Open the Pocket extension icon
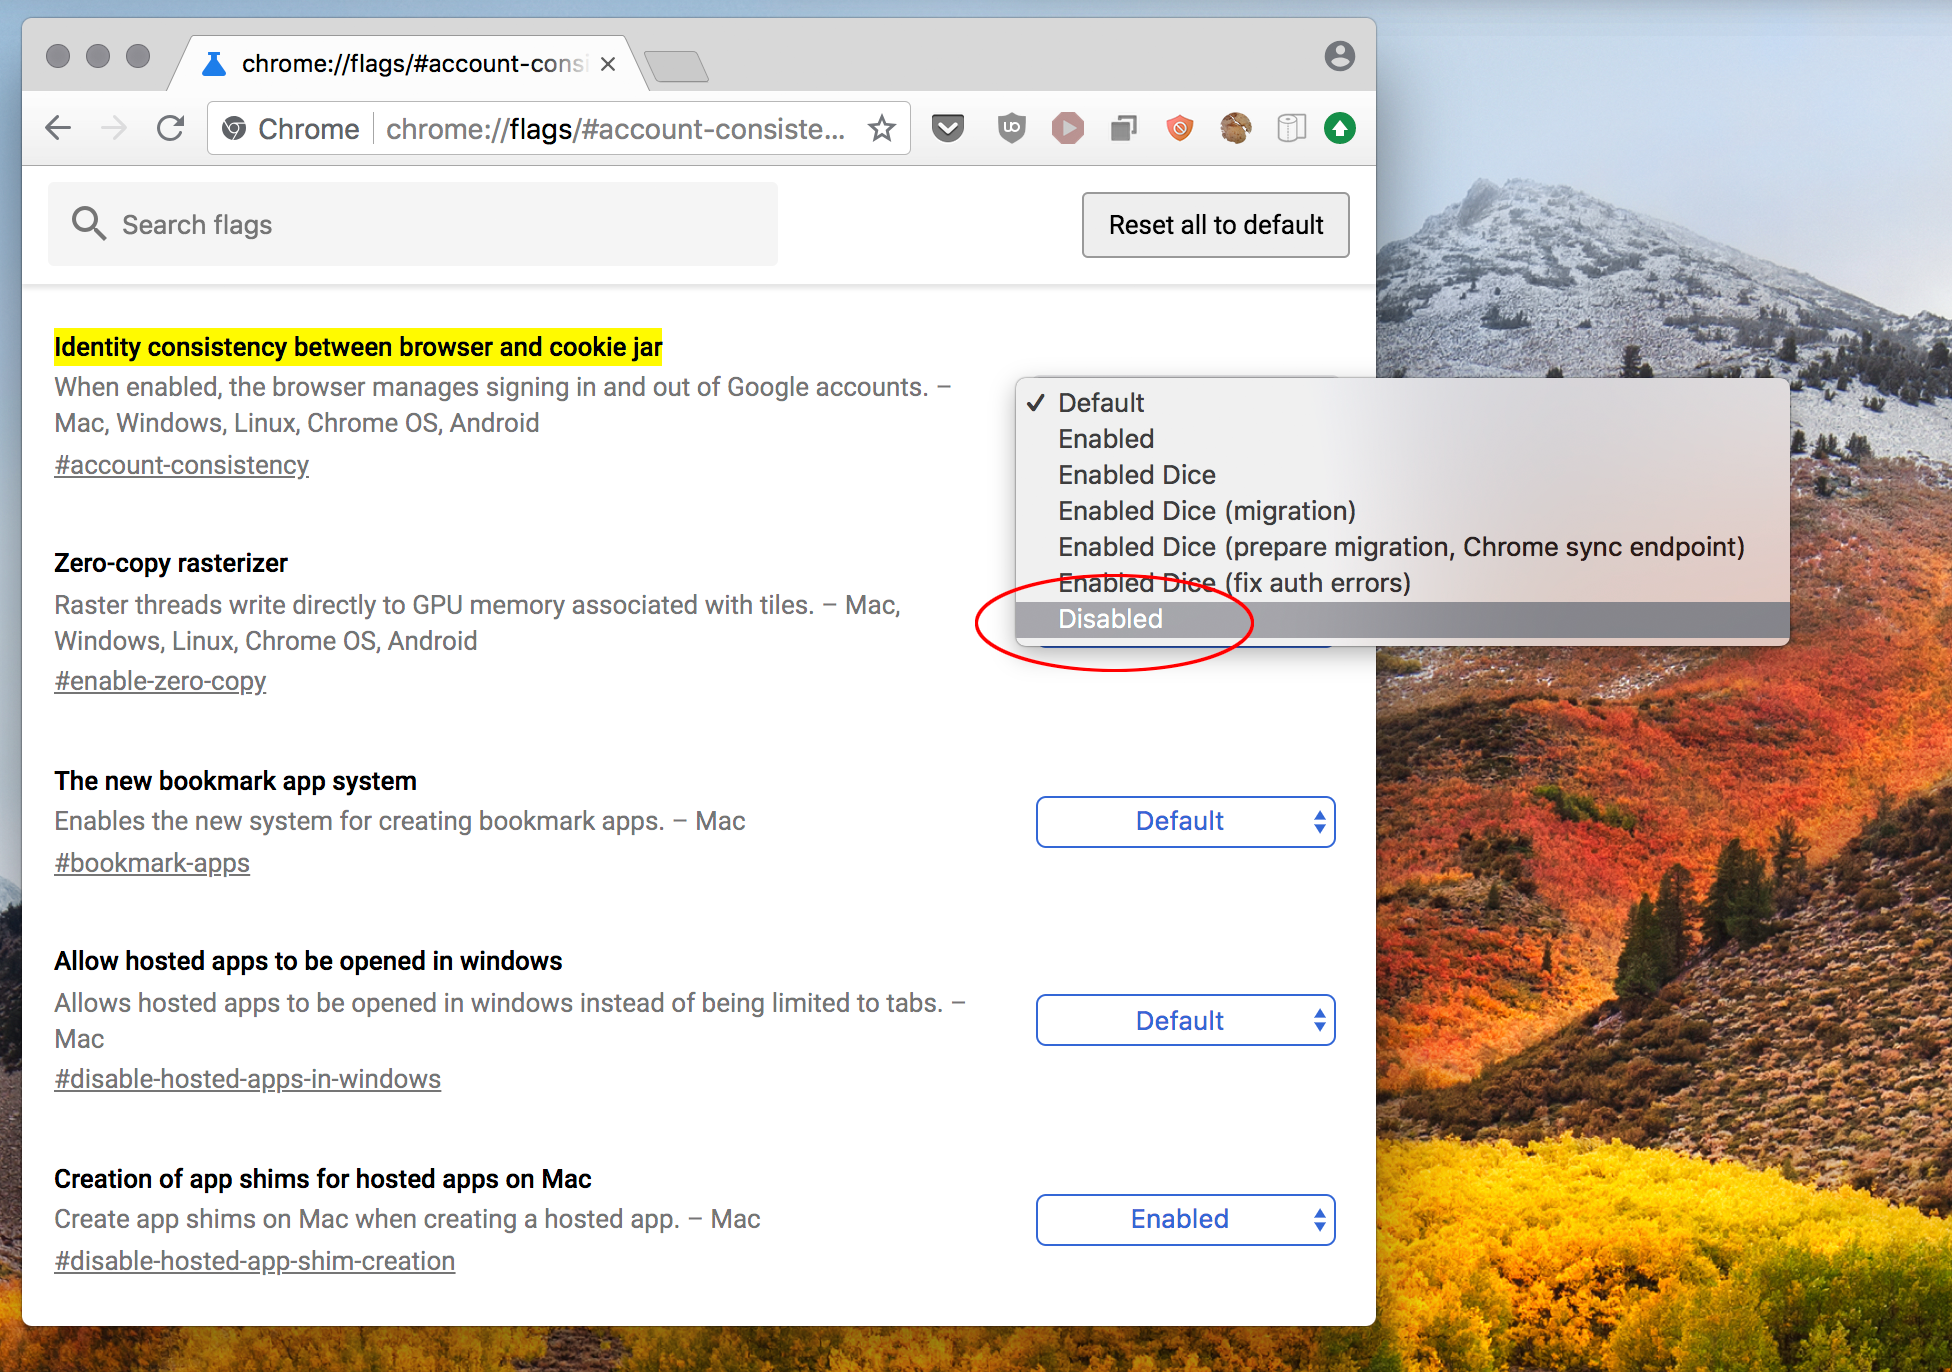1952x1372 pixels. pyautogui.click(x=948, y=128)
